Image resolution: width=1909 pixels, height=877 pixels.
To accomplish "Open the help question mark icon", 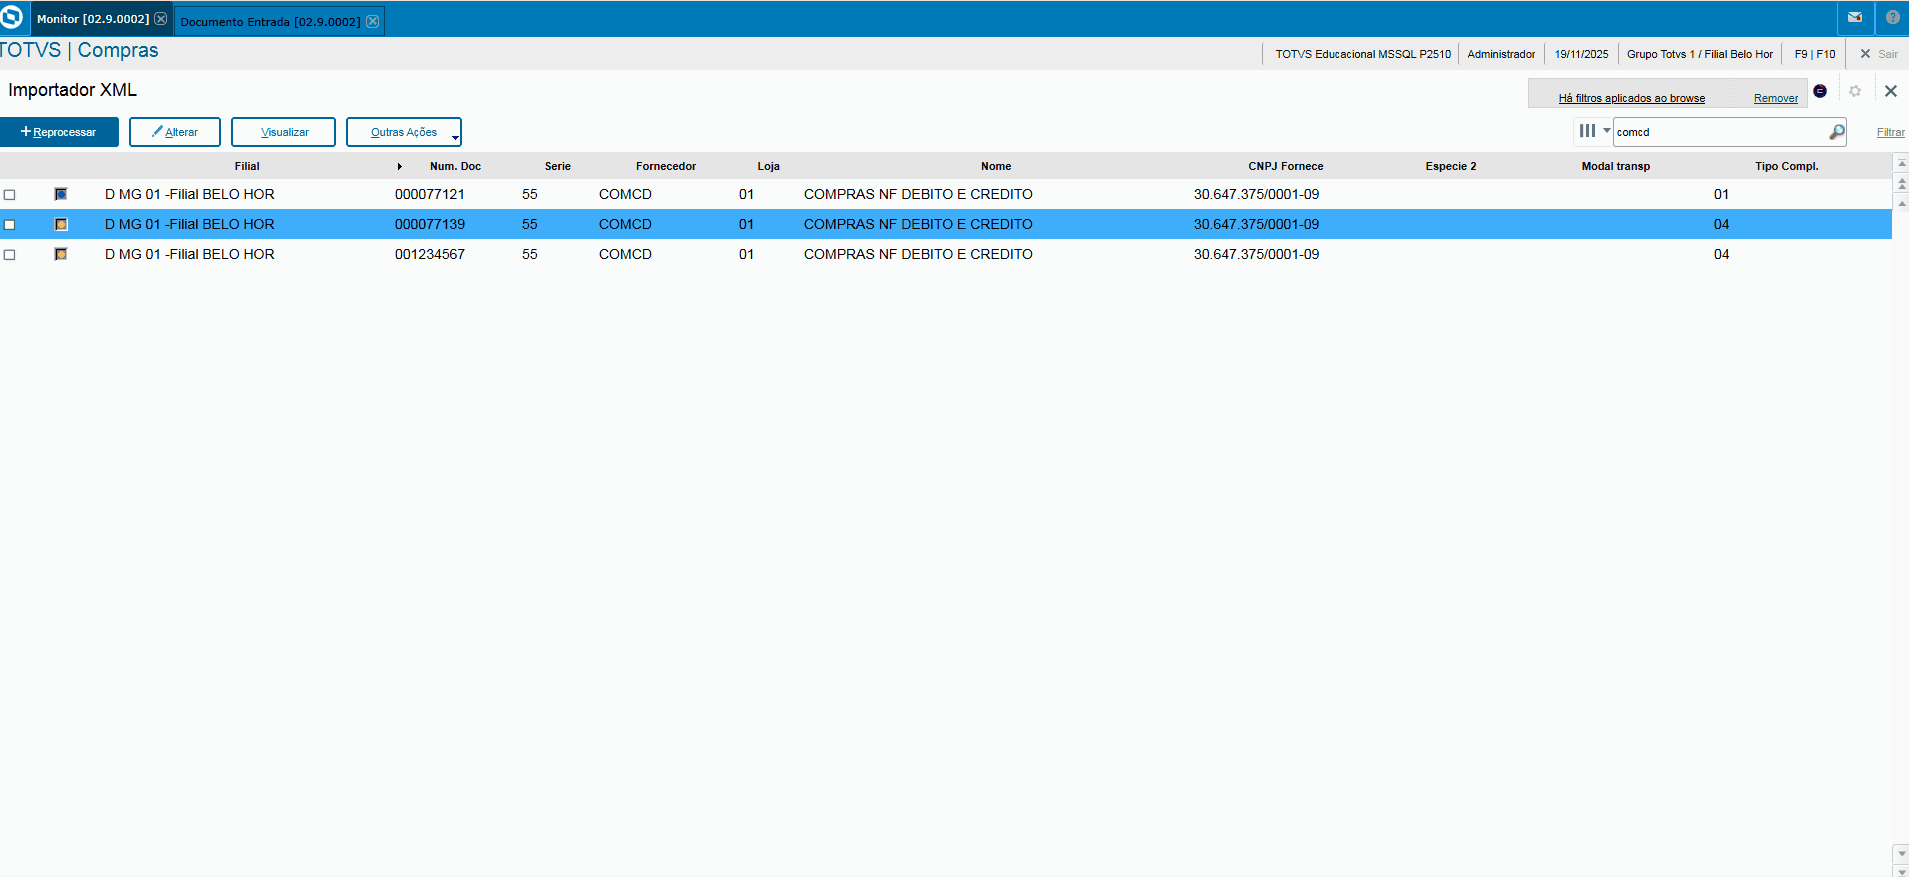I will 1892,17.
